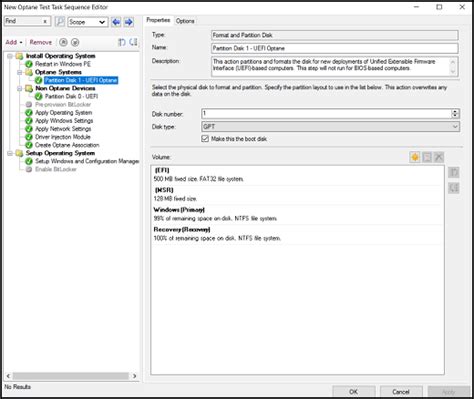Click the Cancel button
Screen dimensions: 474x399
[x=401, y=392]
